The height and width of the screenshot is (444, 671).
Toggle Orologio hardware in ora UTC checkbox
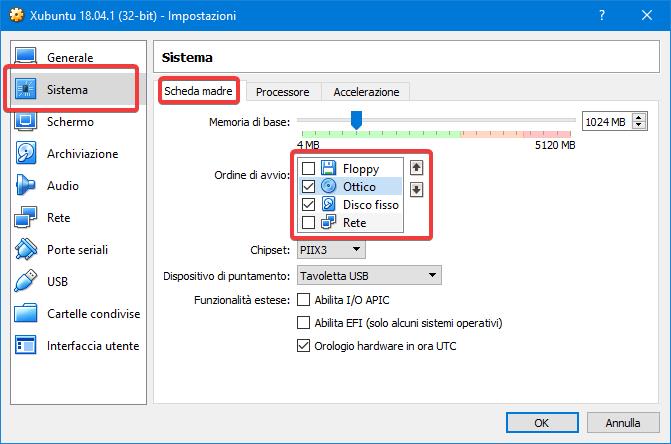[x=303, y=345]
